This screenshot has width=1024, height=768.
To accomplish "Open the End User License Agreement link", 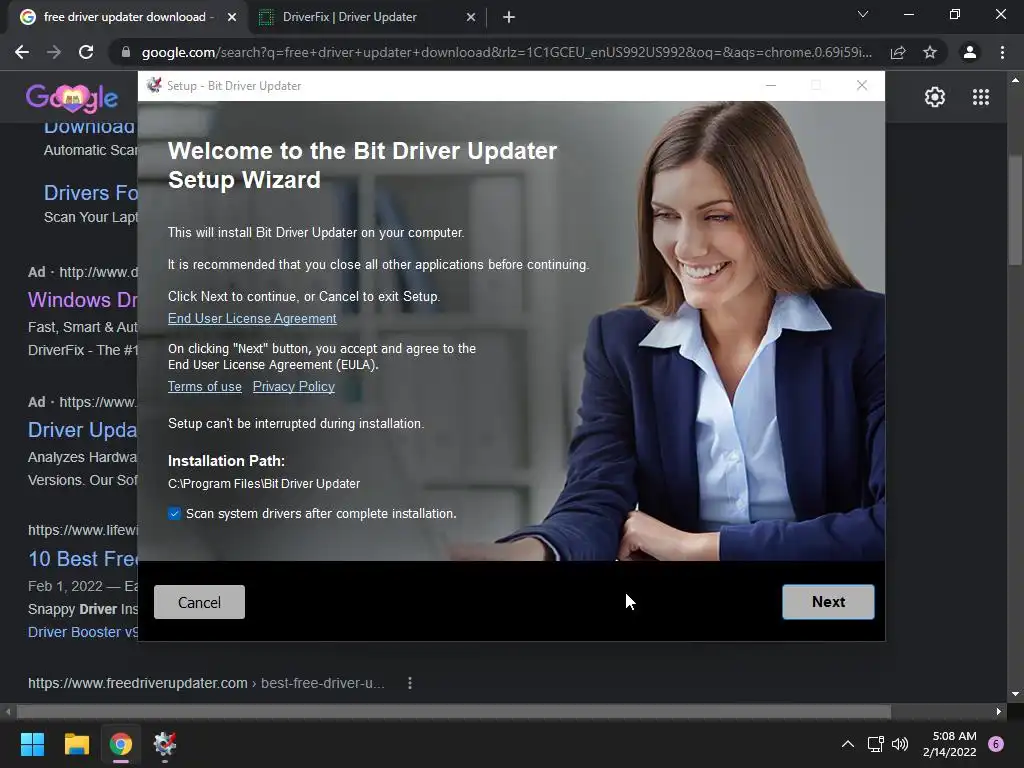I will point(252,319).
